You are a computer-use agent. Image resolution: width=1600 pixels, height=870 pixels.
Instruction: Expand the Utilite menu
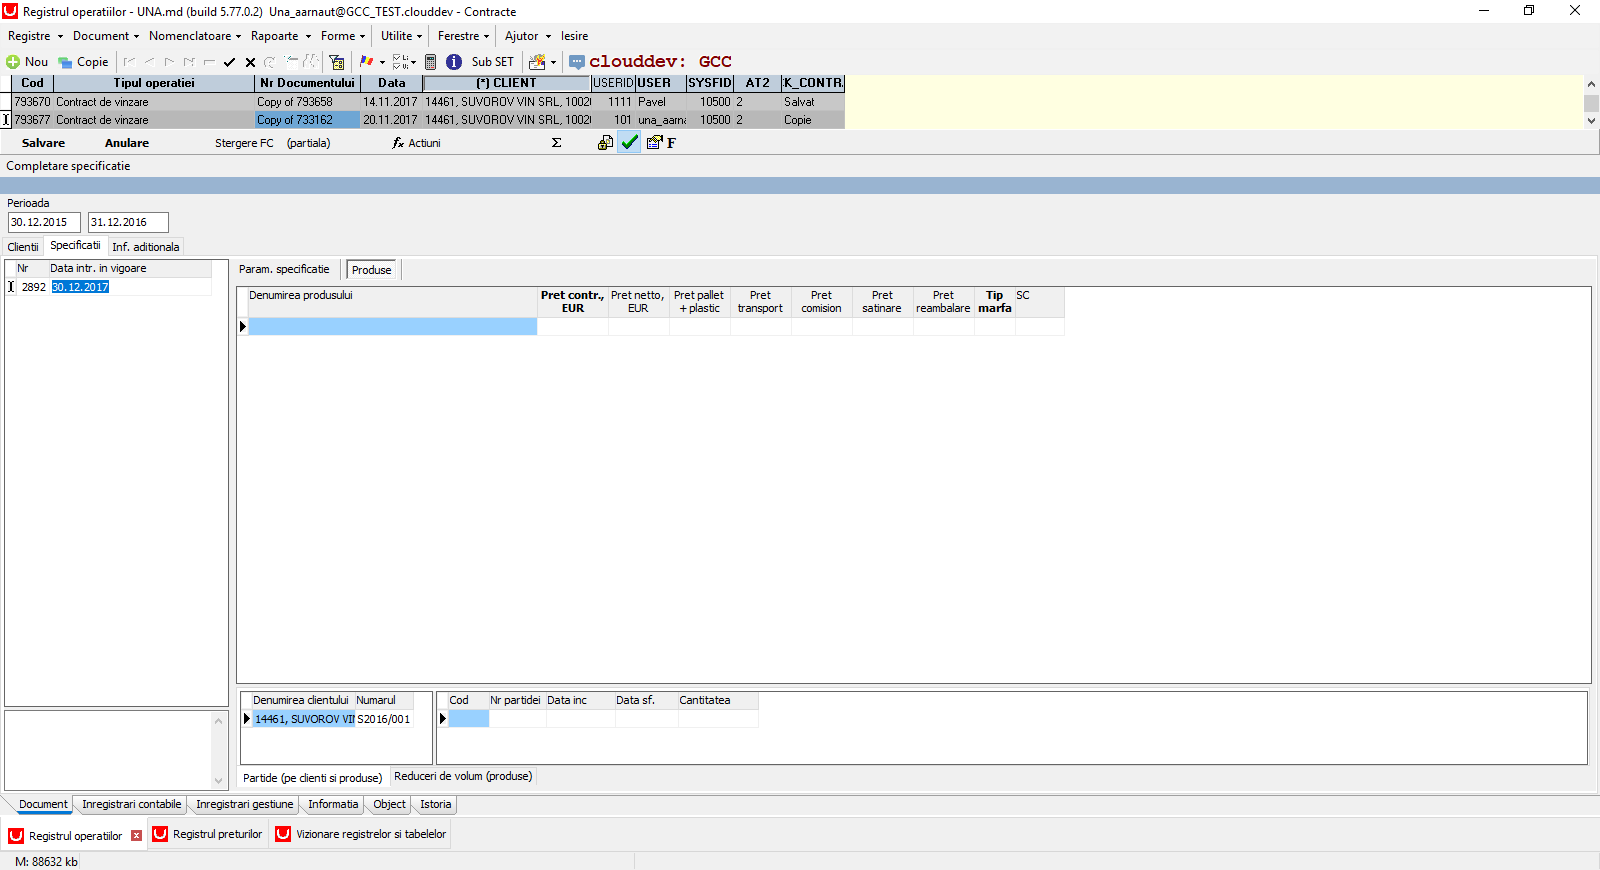click(401, 36)
